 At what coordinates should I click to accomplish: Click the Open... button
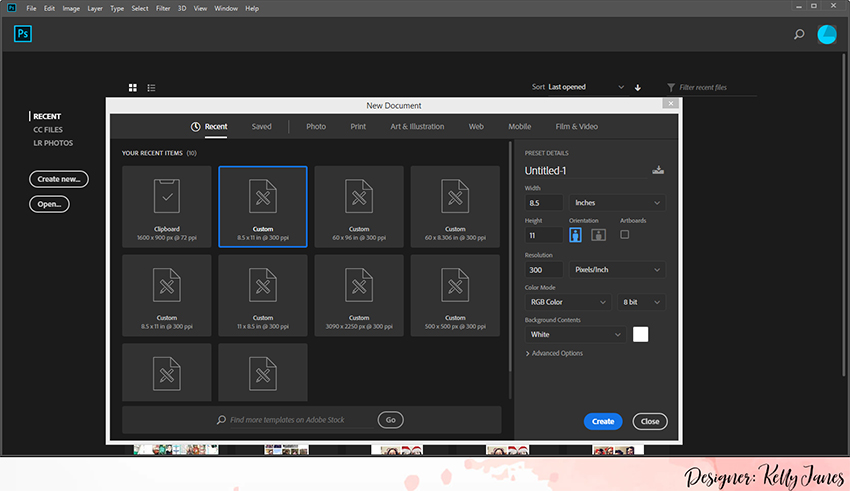pyautogui.click(x=49, y=204)
